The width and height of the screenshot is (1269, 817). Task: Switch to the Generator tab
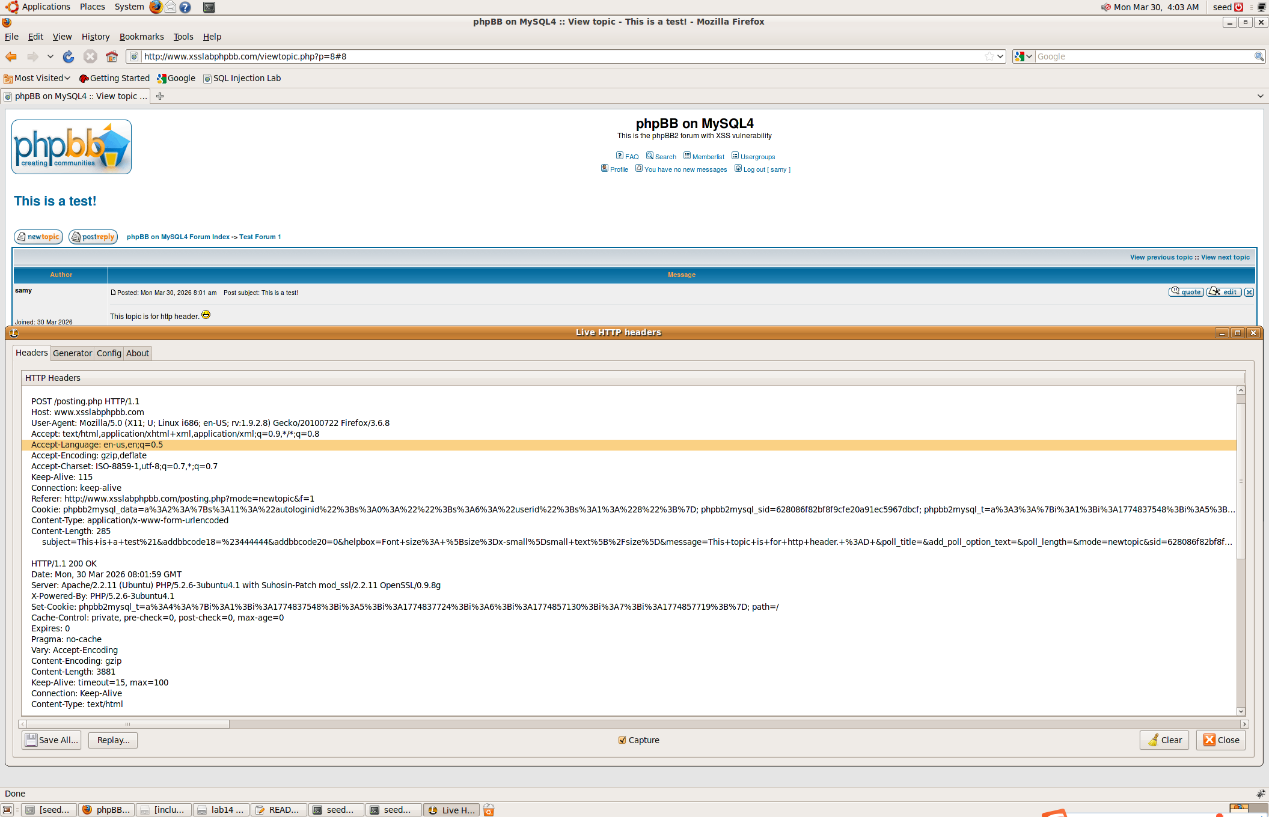(x=72, y=353)
